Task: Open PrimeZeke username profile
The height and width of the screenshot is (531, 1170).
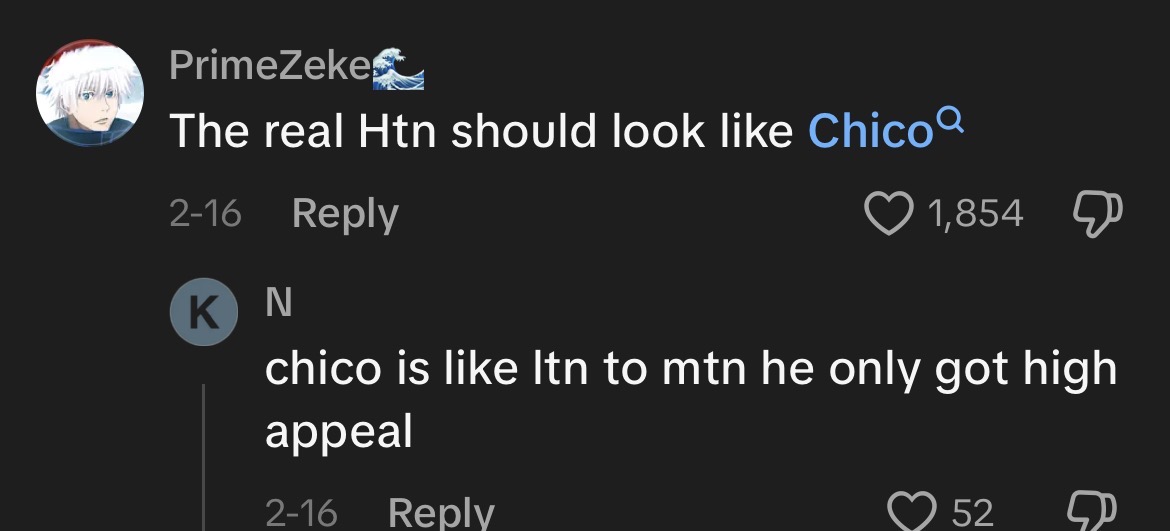Action: tap(269, 66)
